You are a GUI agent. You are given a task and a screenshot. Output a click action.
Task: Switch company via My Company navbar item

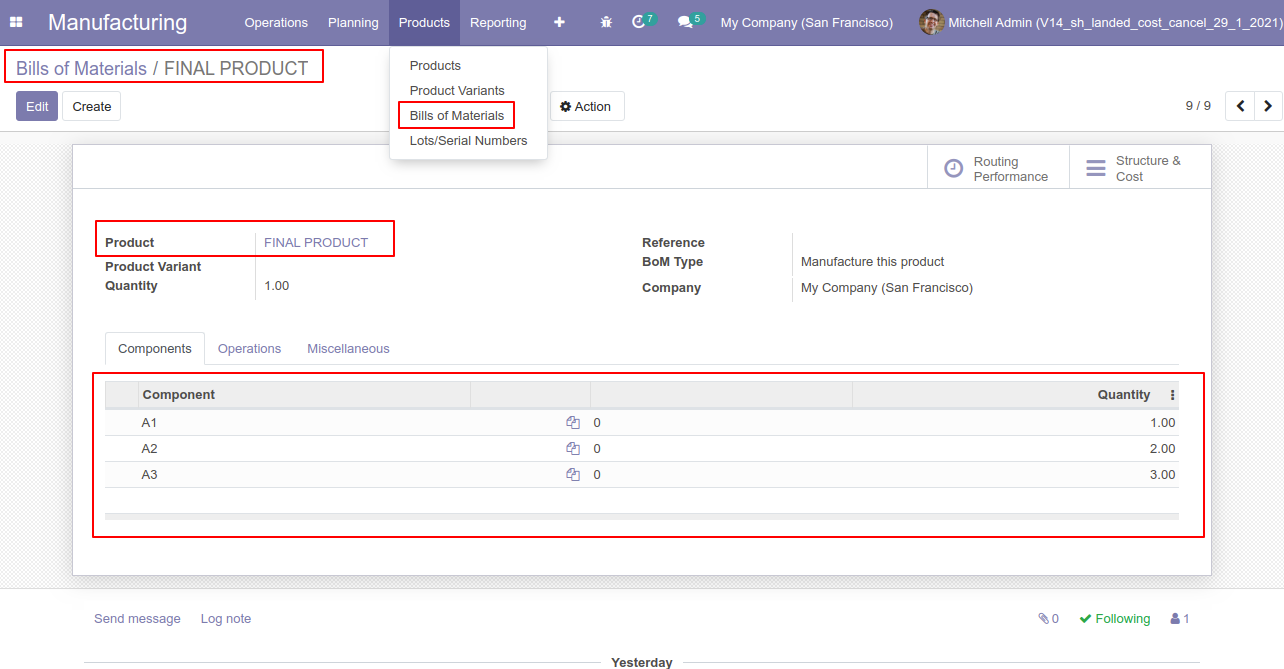tap(807, 22)
